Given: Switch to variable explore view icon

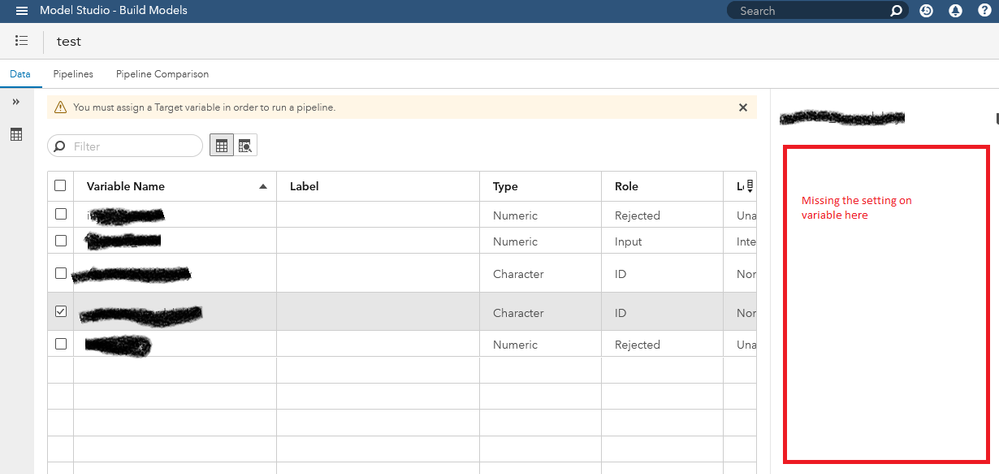Looking at the screenshot, I should pyautogui.click(x=245, y=146).
